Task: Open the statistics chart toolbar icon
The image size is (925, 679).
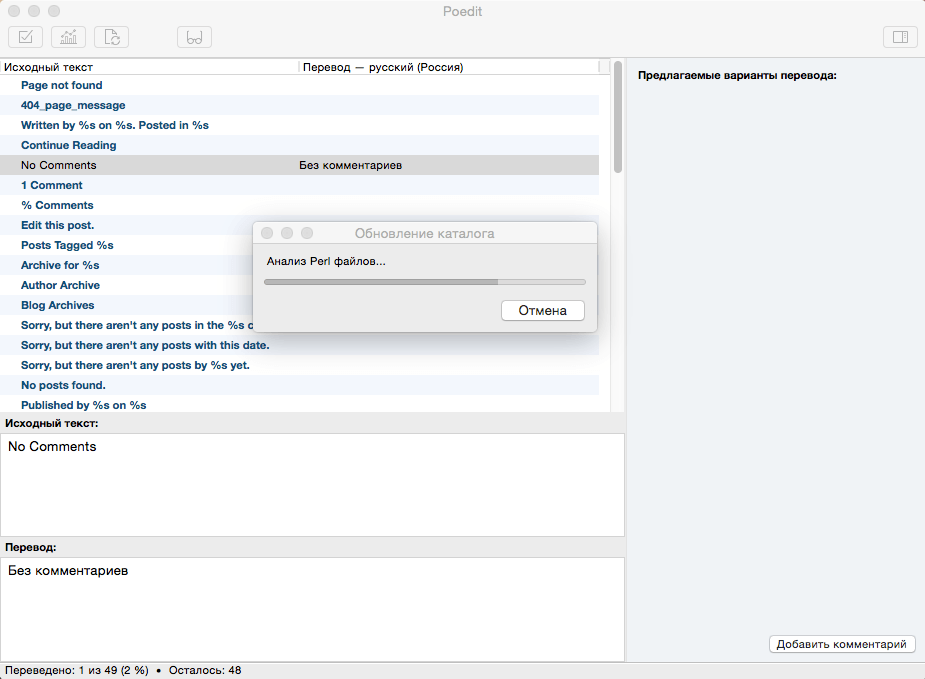Action: (x=68, y=37)
